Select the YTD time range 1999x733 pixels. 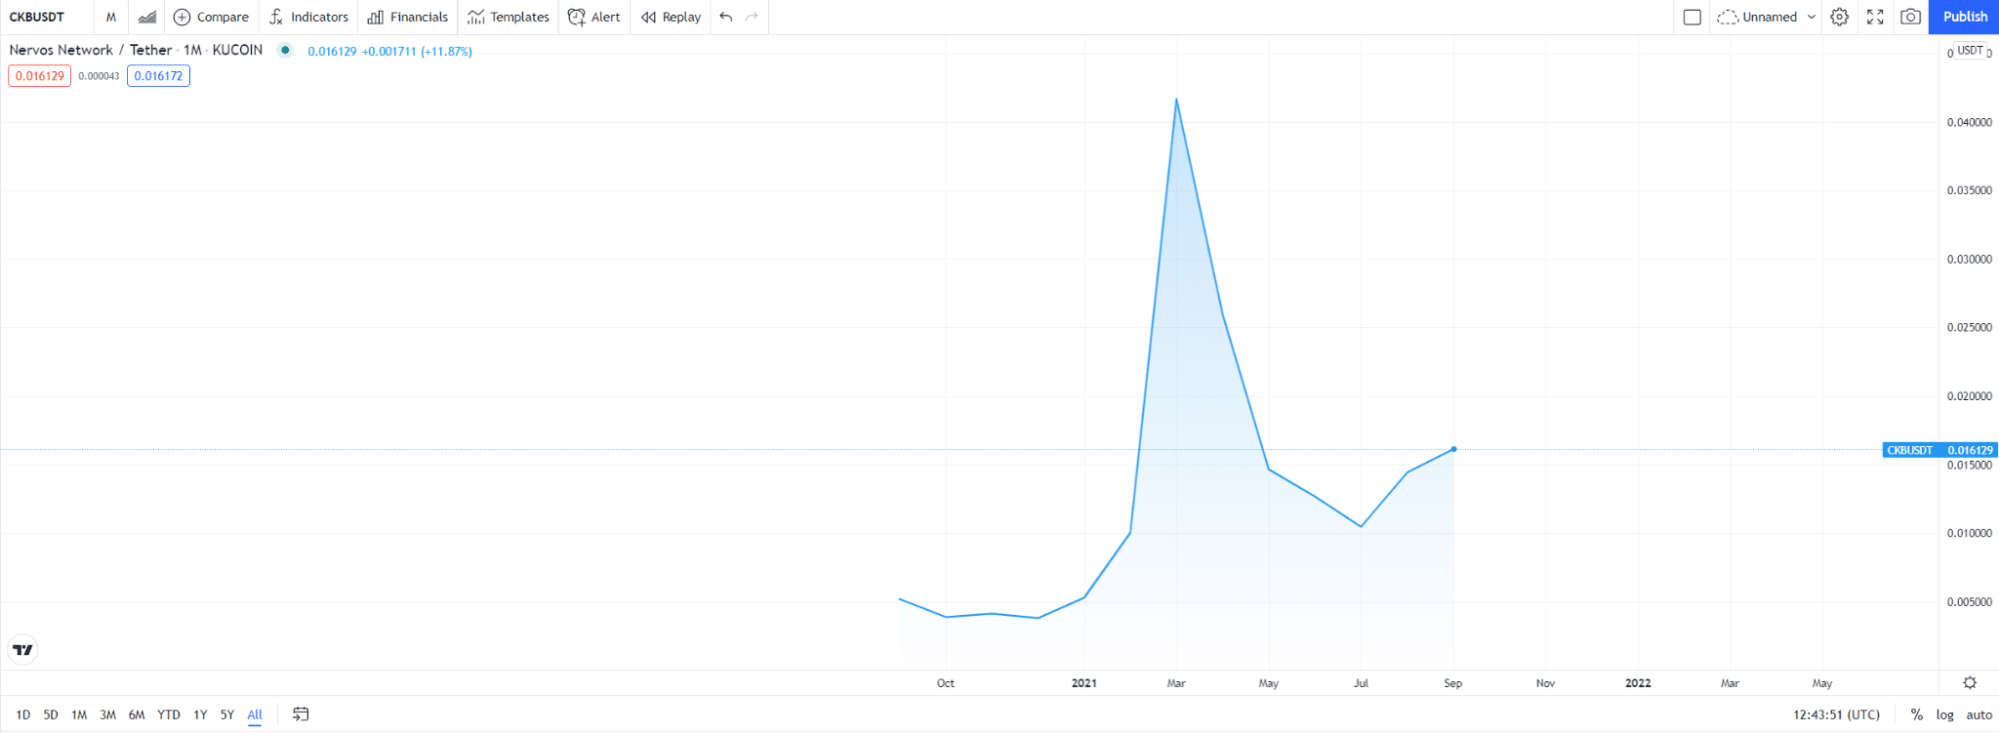tap(169, 715)
